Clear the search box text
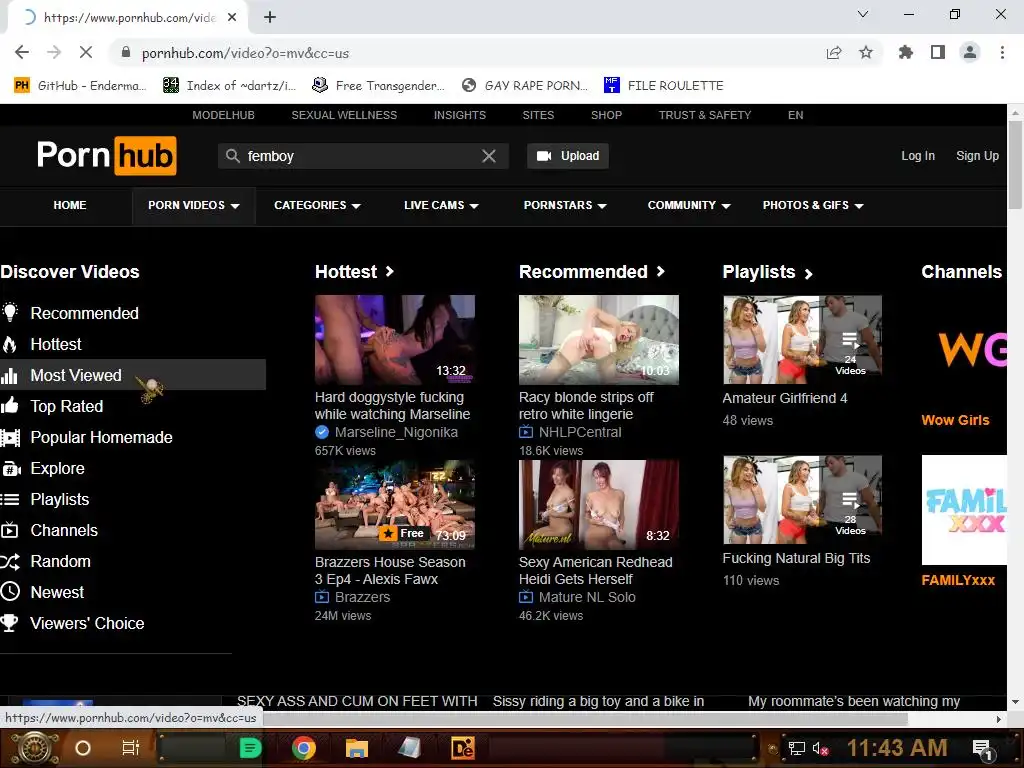1024x768 pixels. pyautogui.click(x=488, y=156)
